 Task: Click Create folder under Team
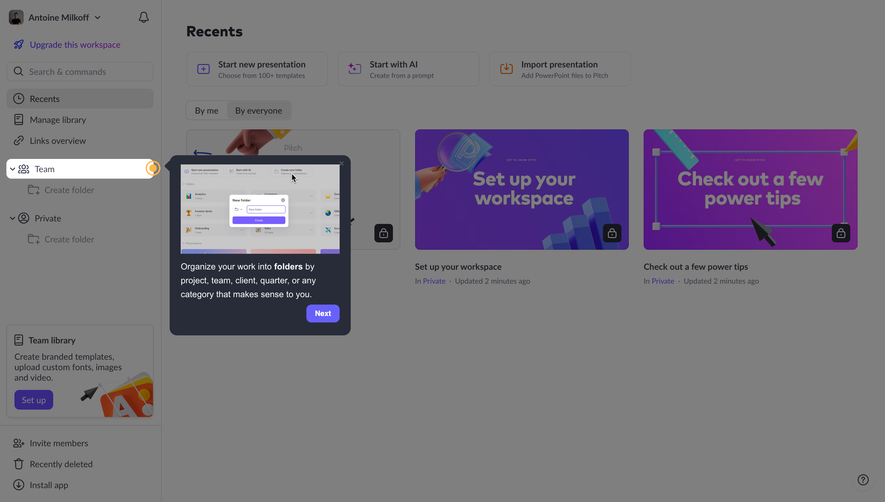pyautogui.click(x=69, y=190)
